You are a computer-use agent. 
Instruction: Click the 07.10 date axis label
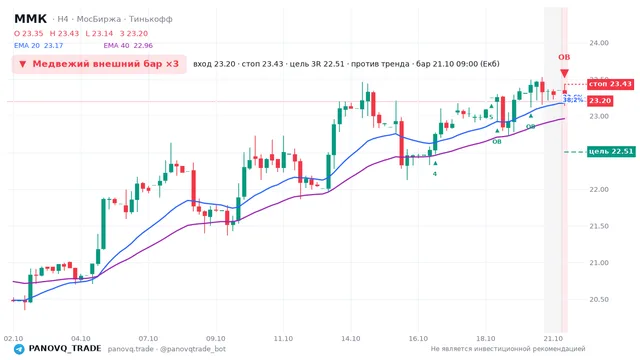(x=148, y=339)
